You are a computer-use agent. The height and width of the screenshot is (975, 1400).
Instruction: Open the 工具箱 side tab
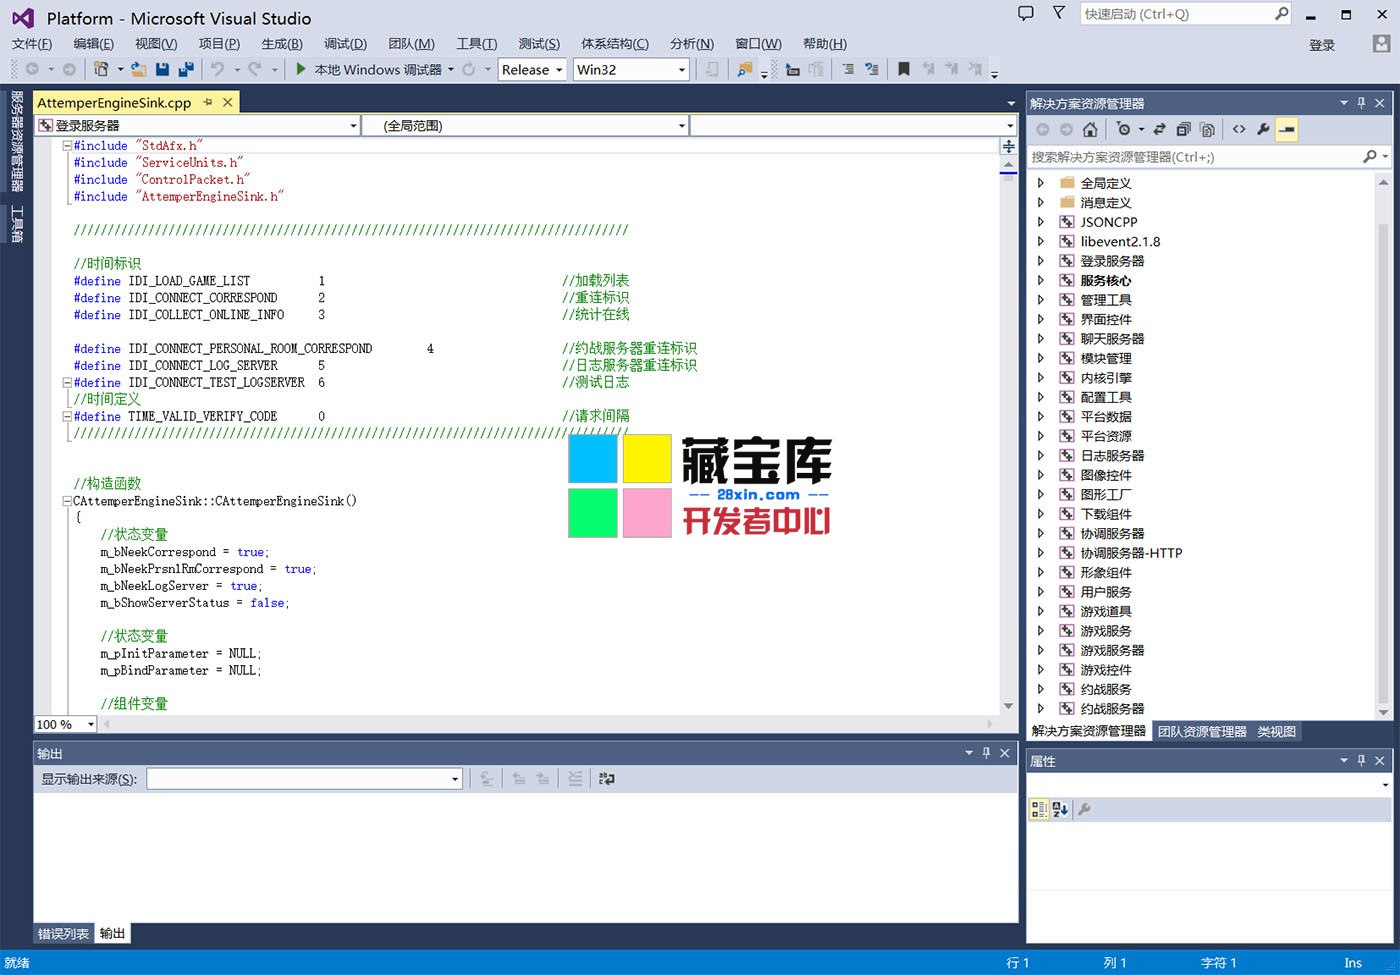pos(16,225)
